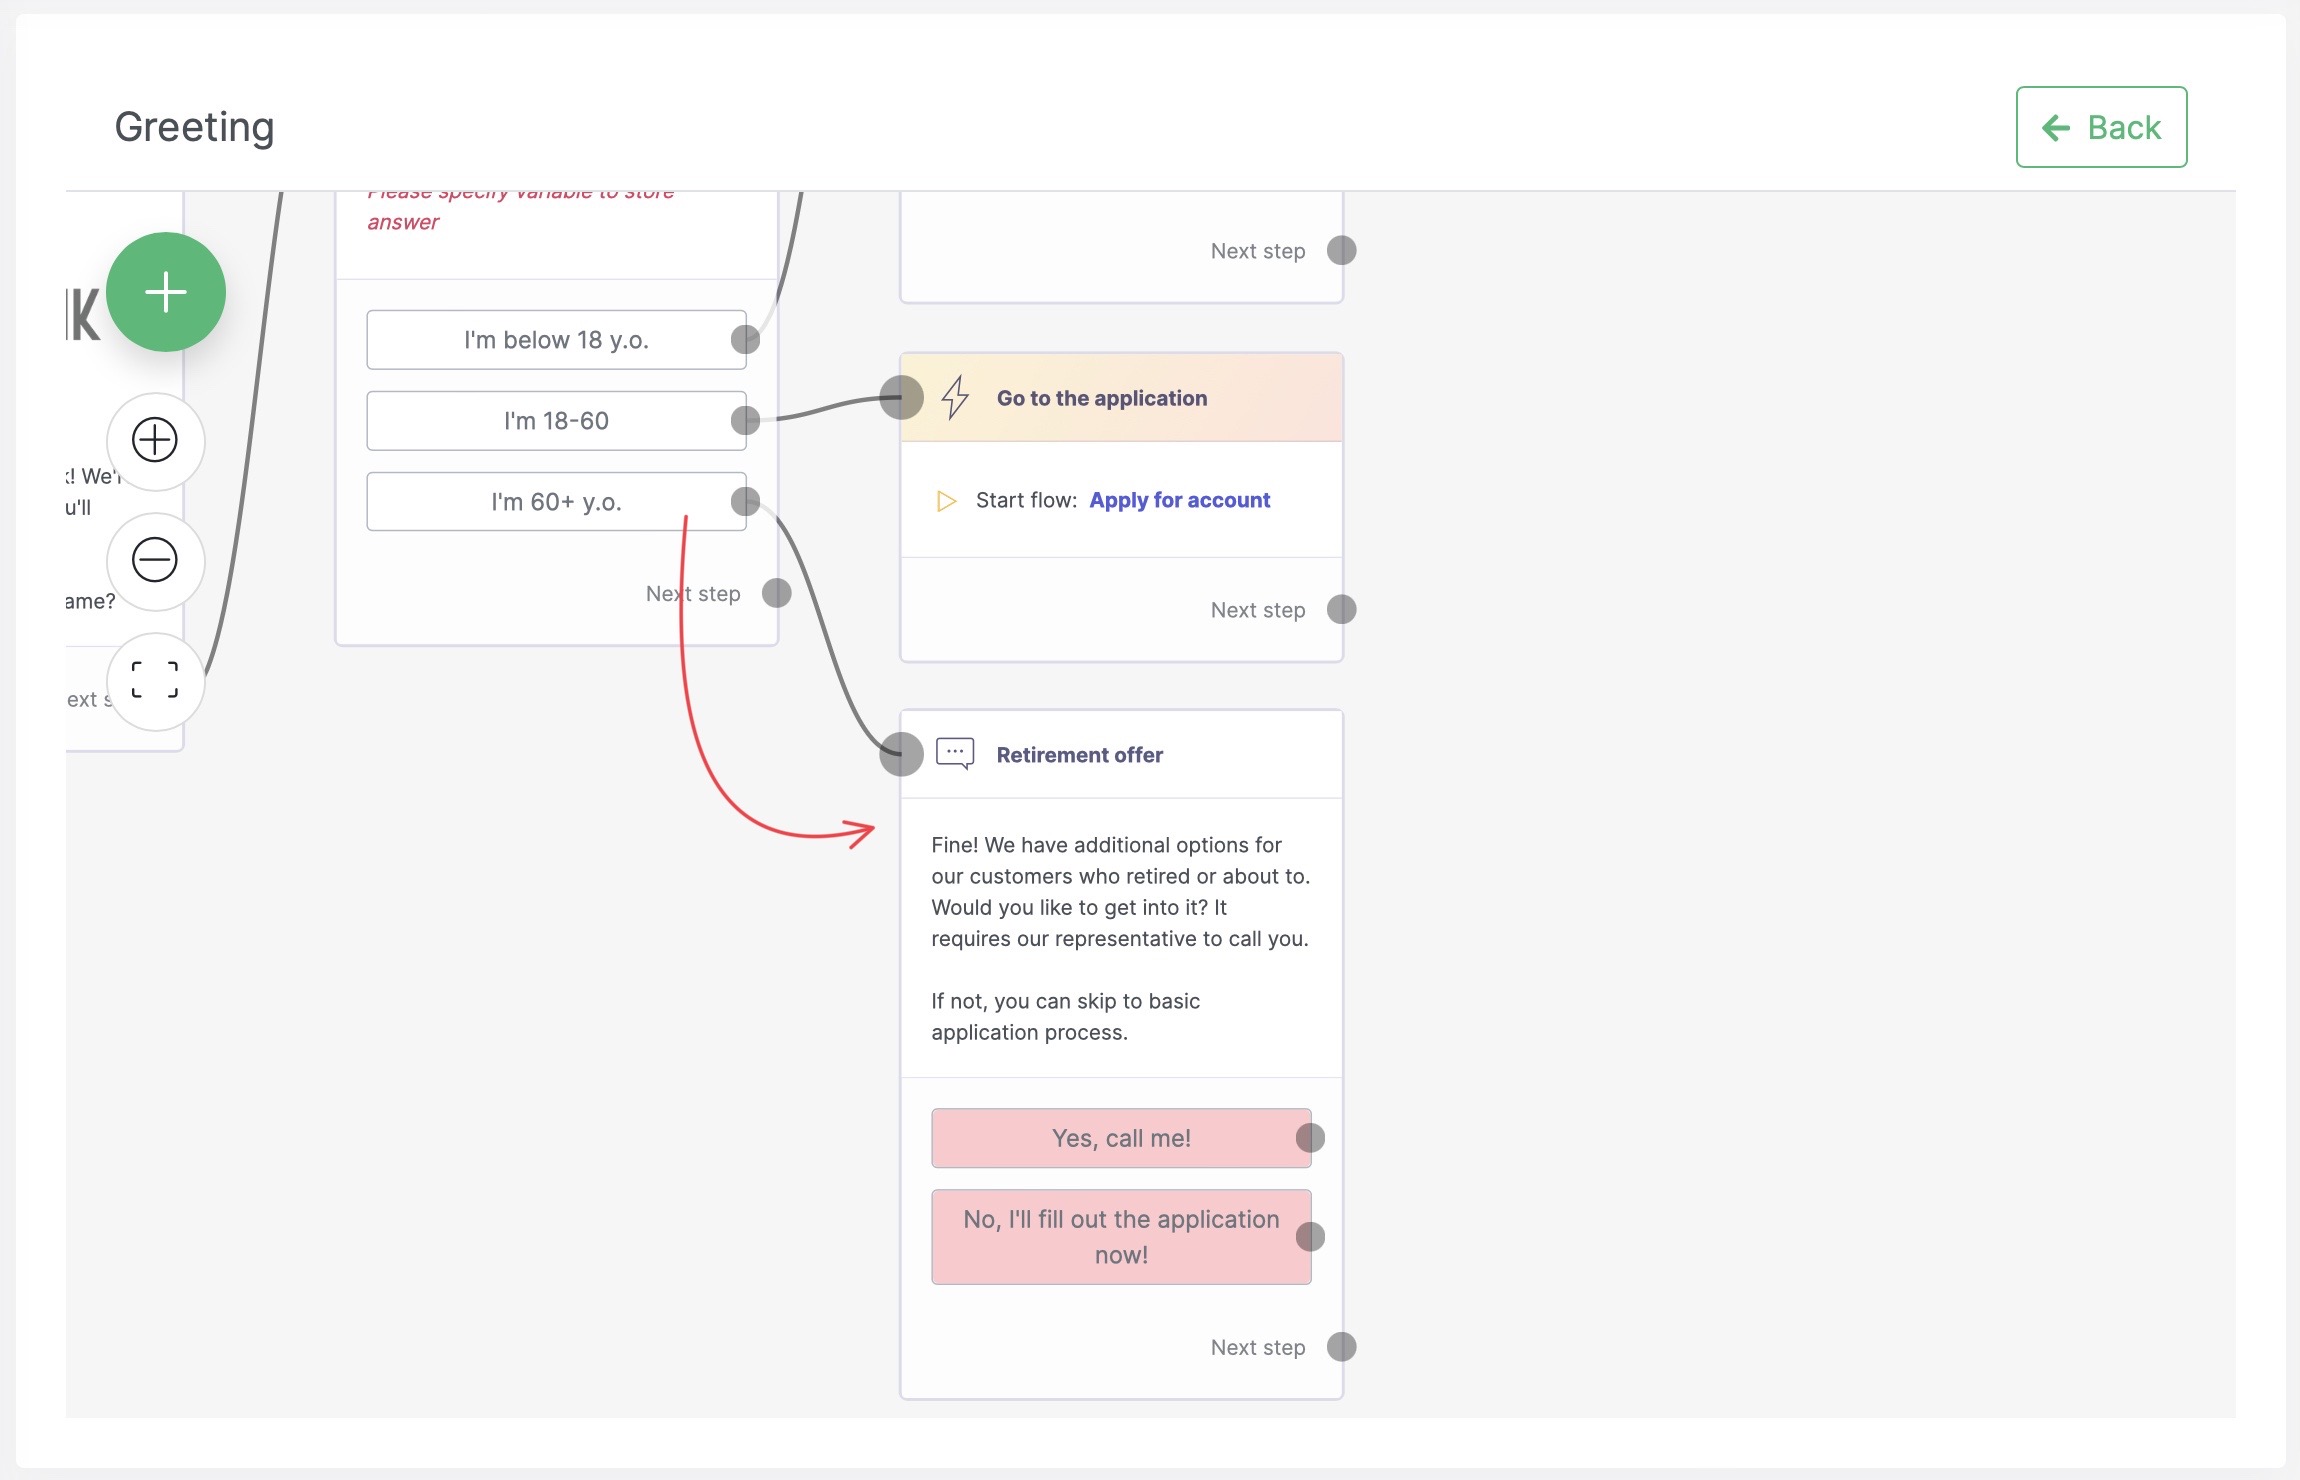Fit flow to screen with fullscreen icon

(x=155, y=680)
